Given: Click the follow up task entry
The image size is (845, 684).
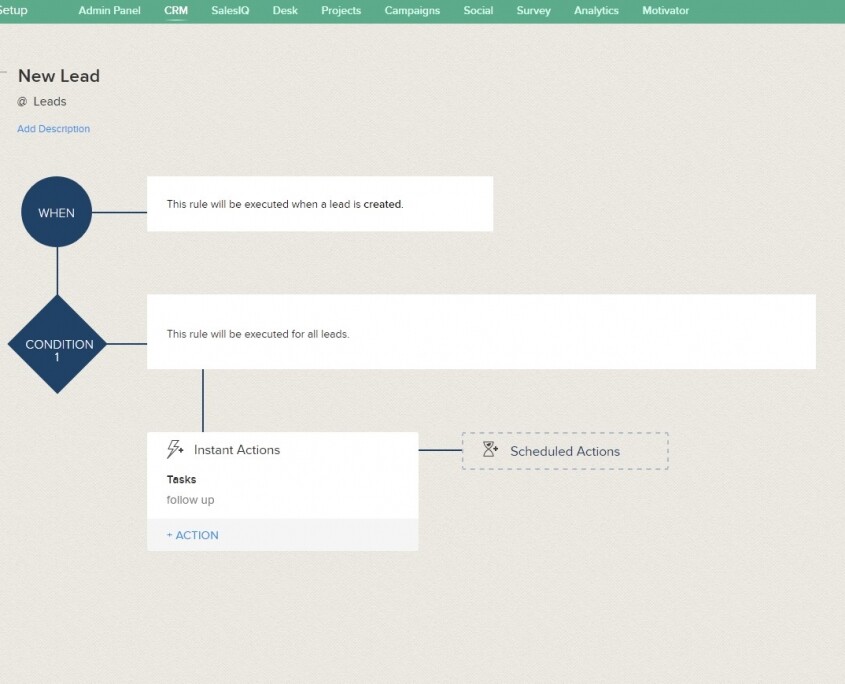Looking at the screenshot, I should pyautogui.click(x=190, y=500).
